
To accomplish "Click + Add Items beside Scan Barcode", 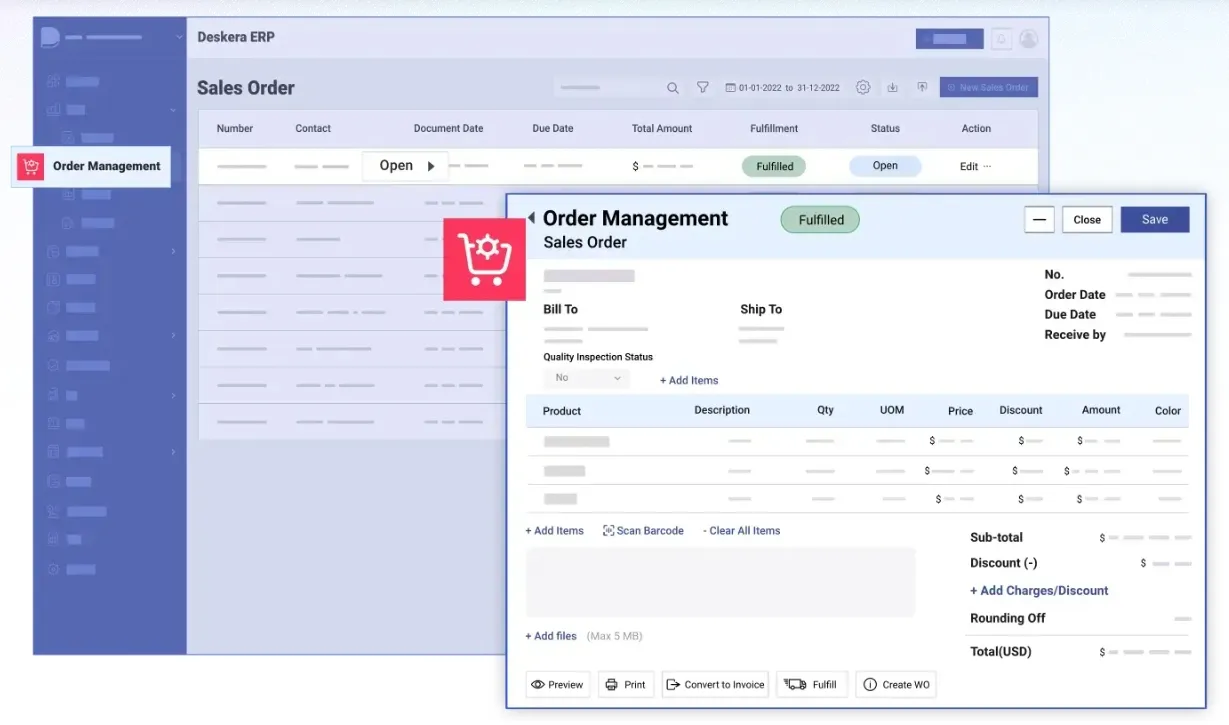I will click(555, 531).
